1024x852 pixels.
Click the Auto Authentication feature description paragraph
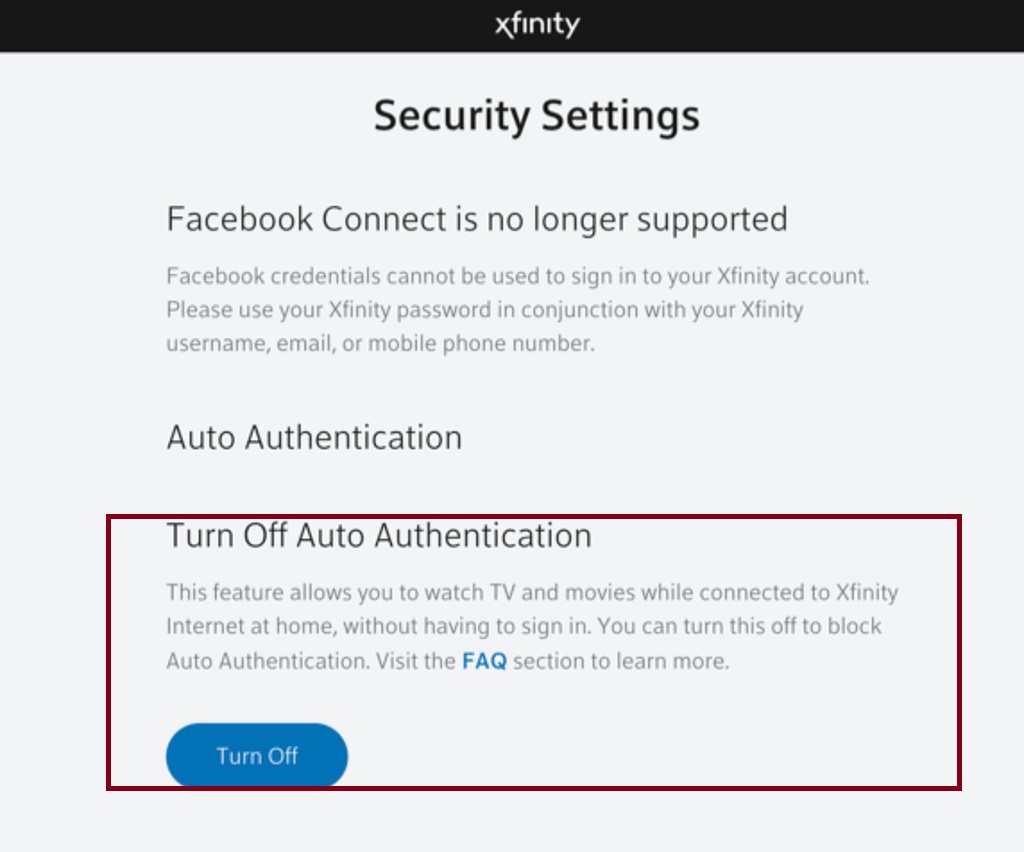point(530,626)
